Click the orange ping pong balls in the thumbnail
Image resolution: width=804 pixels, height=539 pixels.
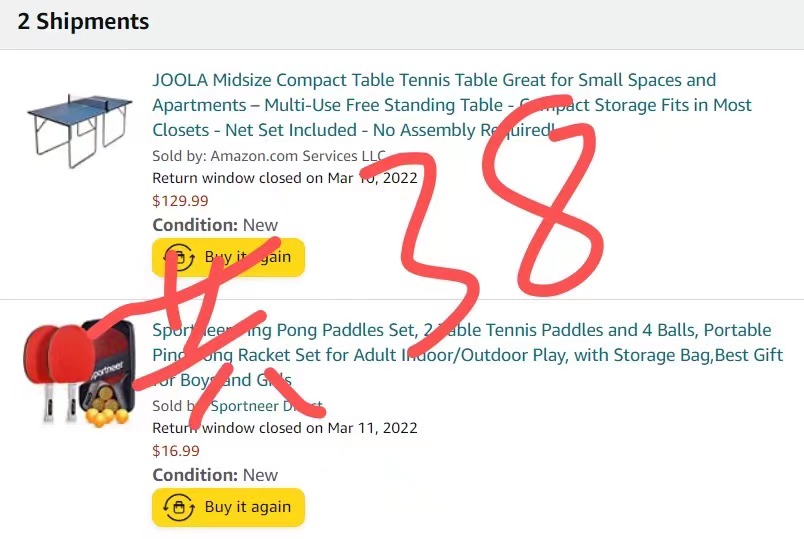click(x=102, y=413)
